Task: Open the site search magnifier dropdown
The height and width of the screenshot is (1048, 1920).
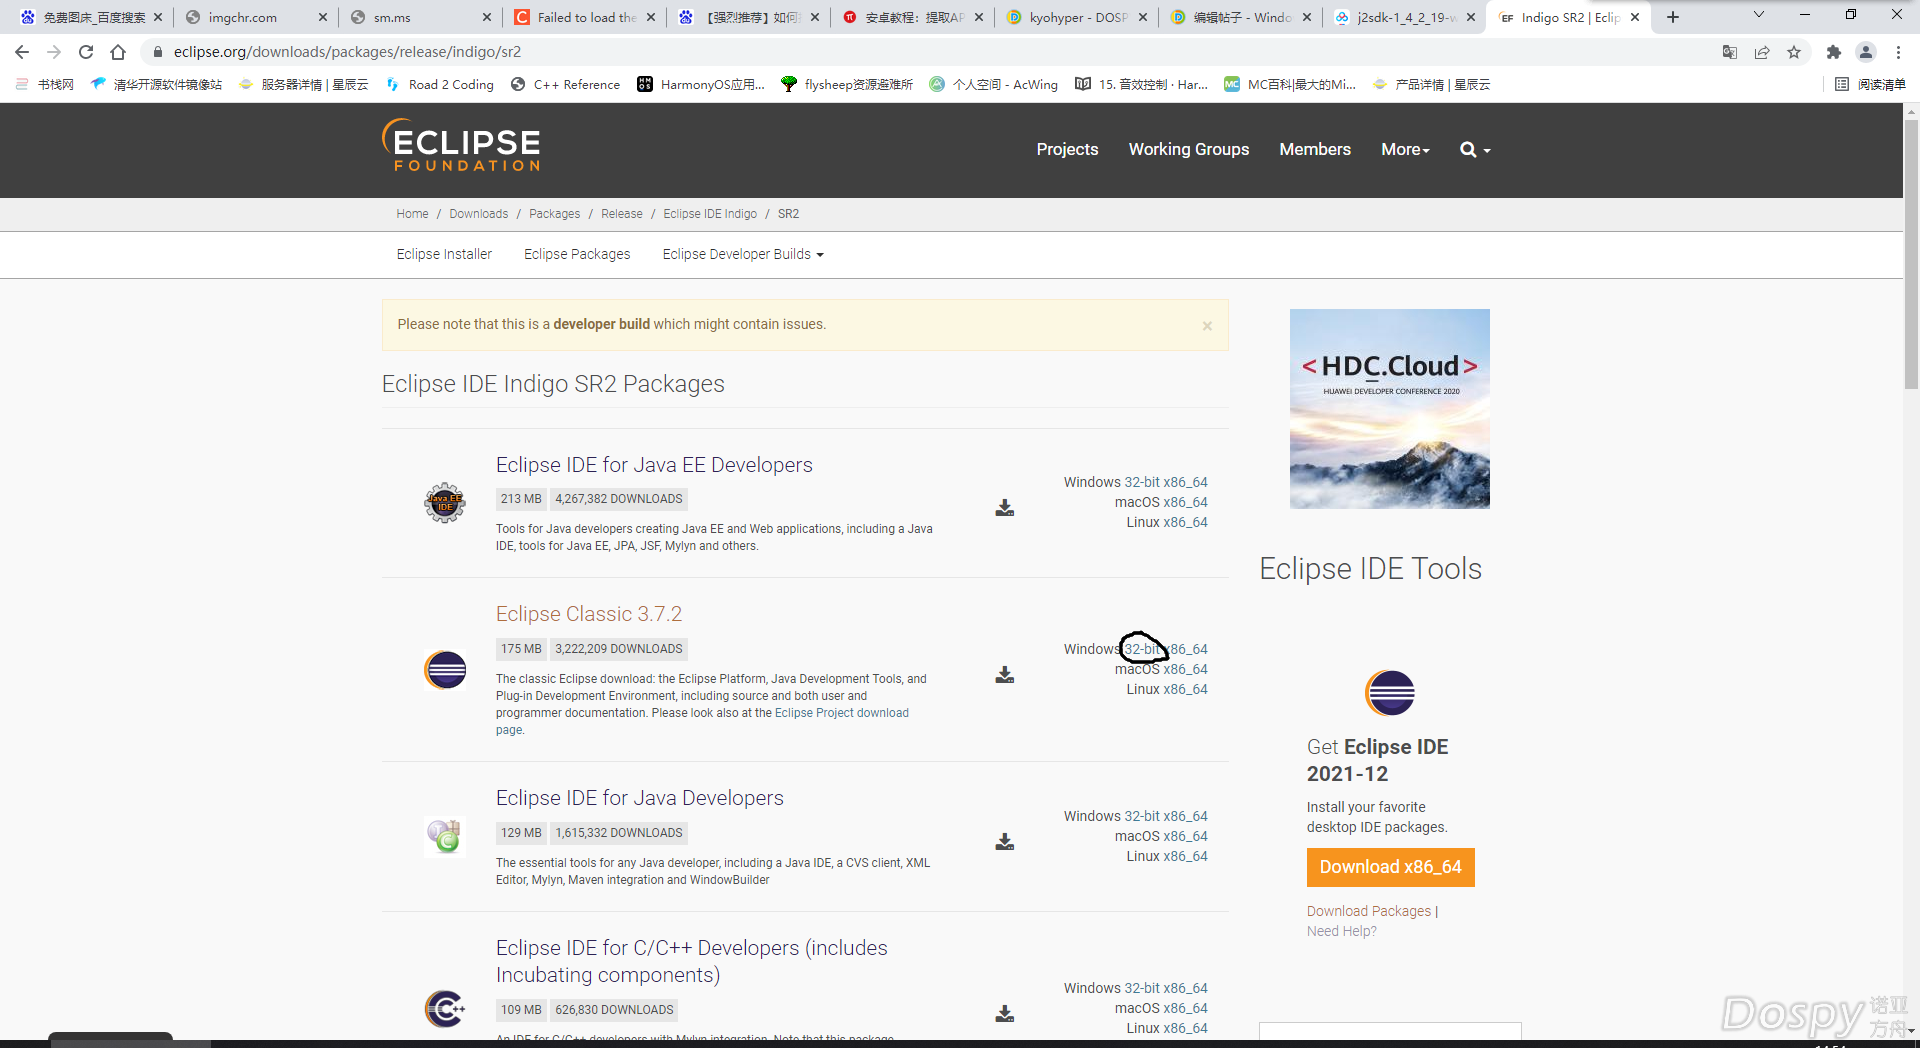Action: click(x=1475, y=150)
